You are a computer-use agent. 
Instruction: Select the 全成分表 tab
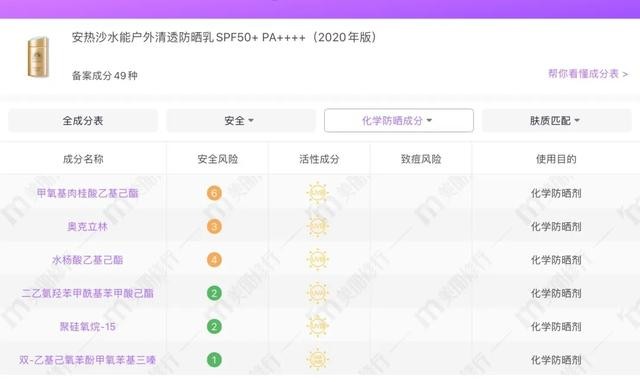coord(83,120)
